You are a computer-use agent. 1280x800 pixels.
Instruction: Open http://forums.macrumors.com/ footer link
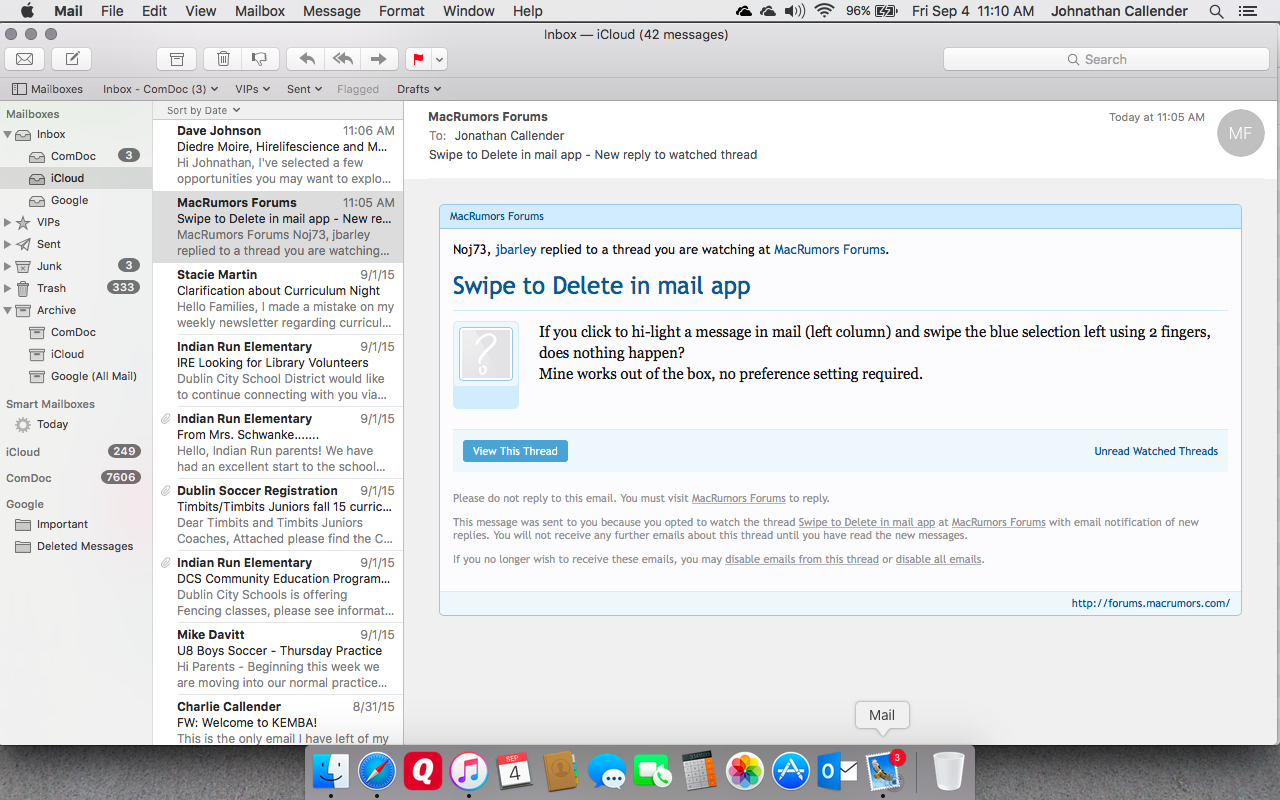(1151, 603)
